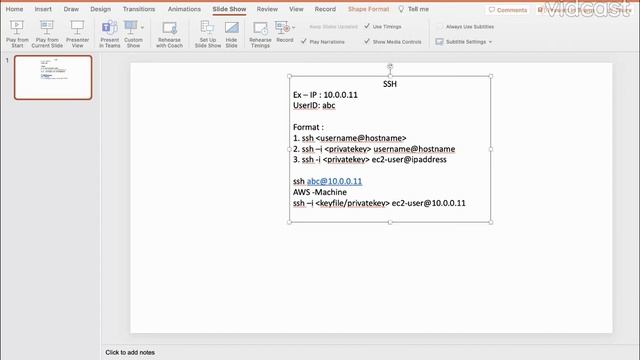This screenshot has width=640, height=360.
Task: Click the Comments button
Action: click(507, 10)
